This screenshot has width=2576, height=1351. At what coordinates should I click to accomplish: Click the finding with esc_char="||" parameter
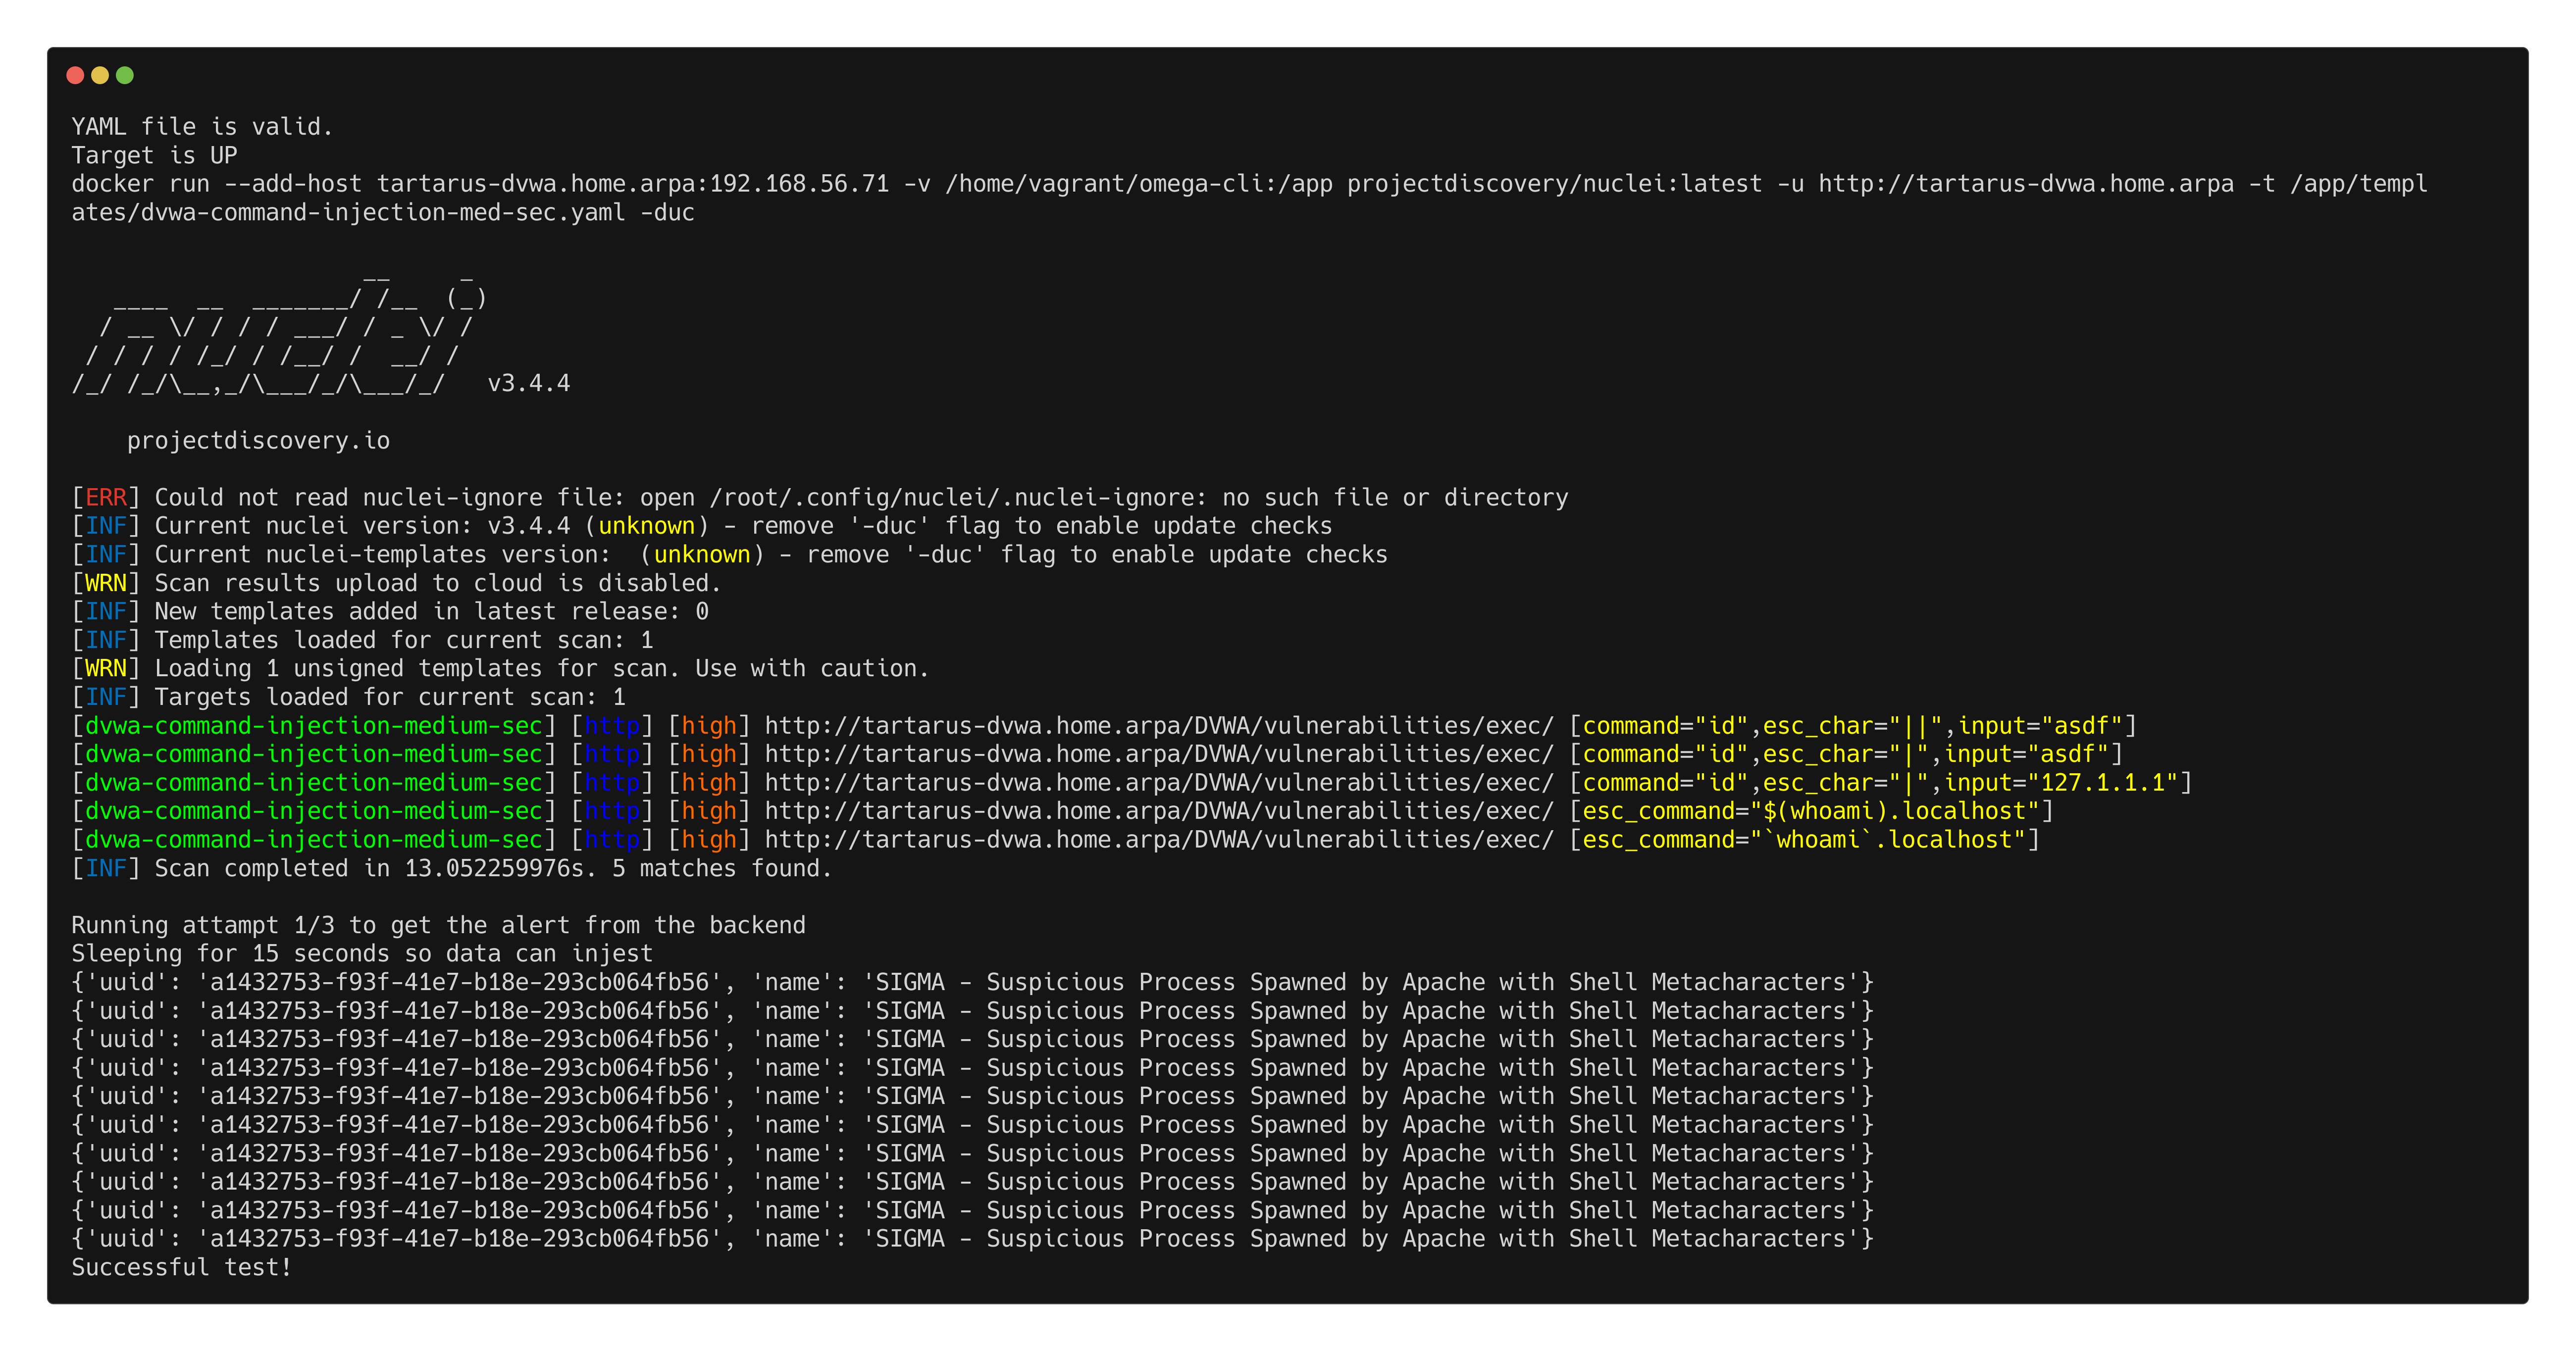(1852, 726)
